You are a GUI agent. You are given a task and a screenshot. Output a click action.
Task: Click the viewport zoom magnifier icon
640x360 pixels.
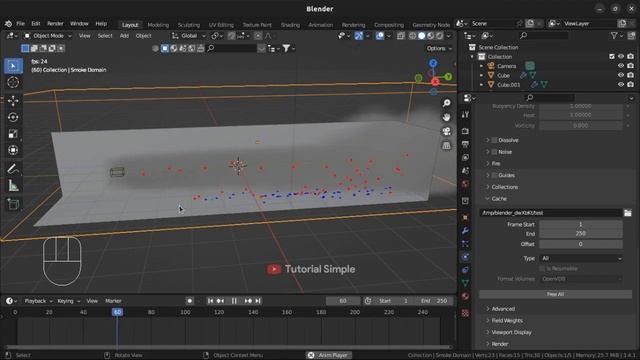click(447, 103)
